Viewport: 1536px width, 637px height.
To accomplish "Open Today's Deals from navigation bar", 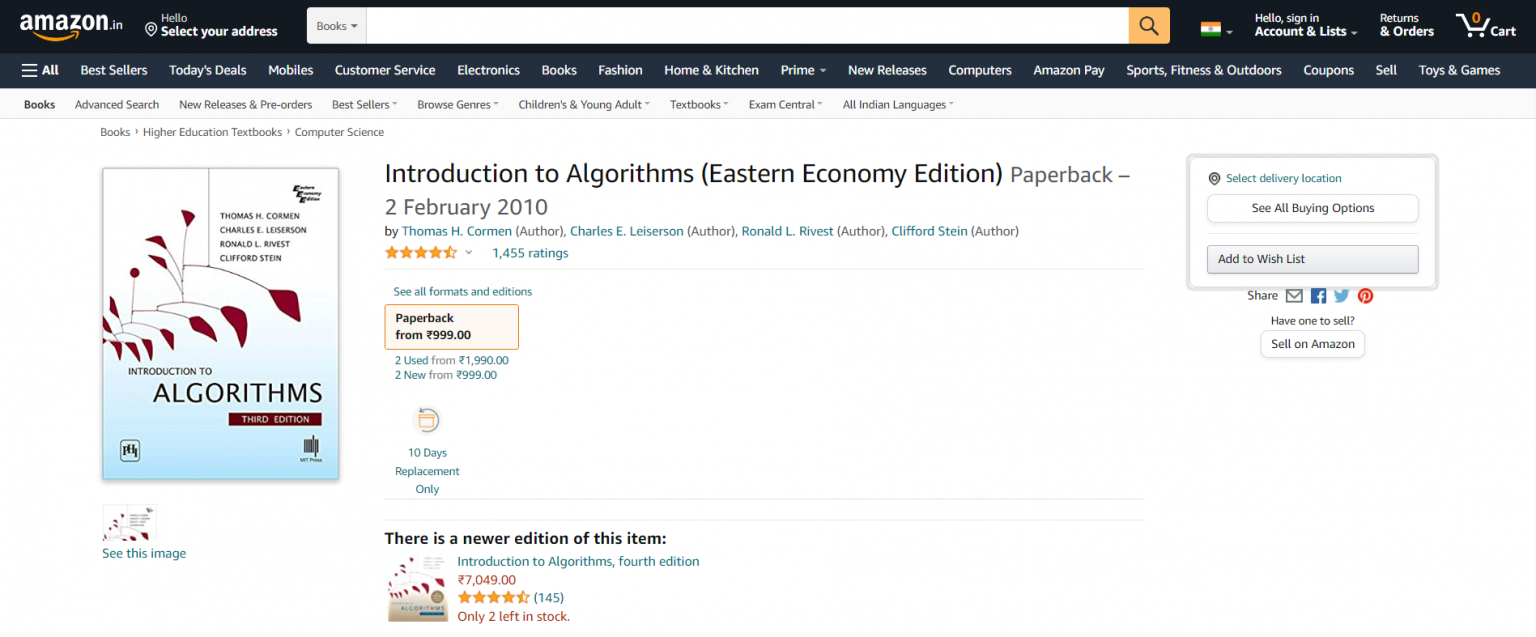I will click(207, 70).
